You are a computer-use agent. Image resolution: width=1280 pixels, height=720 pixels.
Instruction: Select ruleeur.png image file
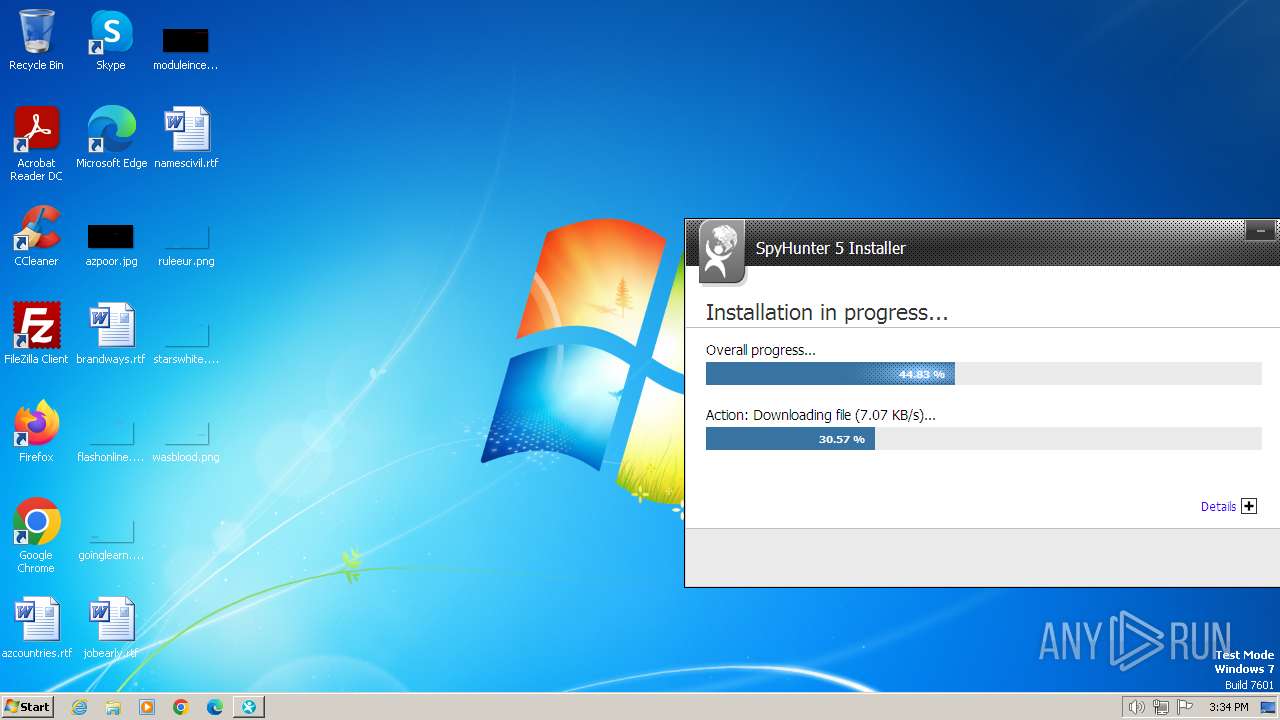click(x=186, y=244)
